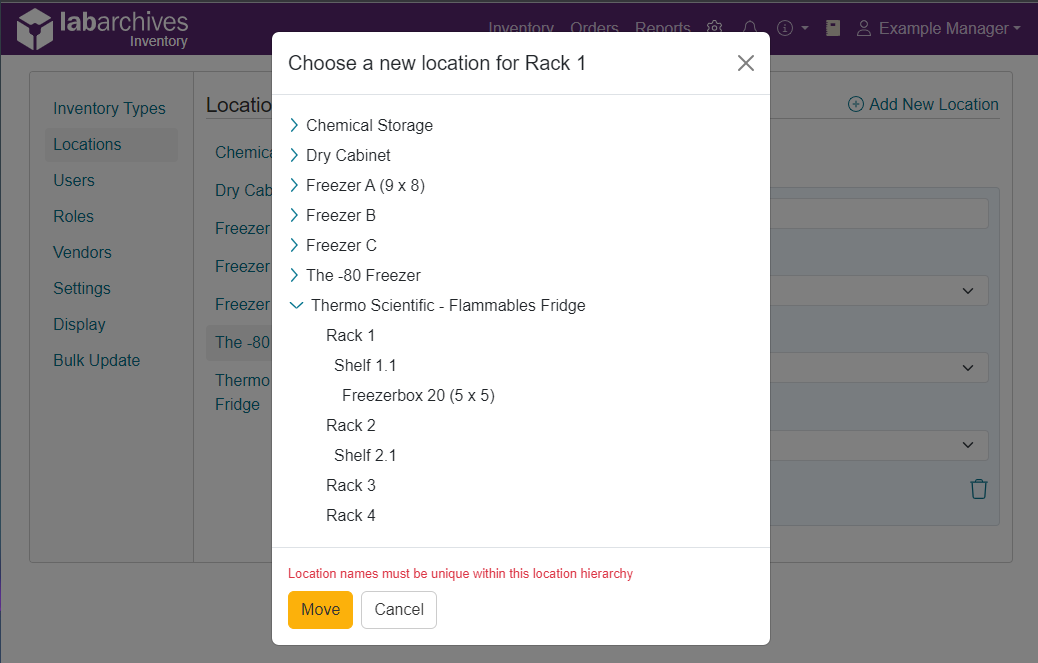Click the LabArchives Inventory logo icon
The width and height of the screenshot is (1038, 663).
pyautogui.click(x=34, y=29)
